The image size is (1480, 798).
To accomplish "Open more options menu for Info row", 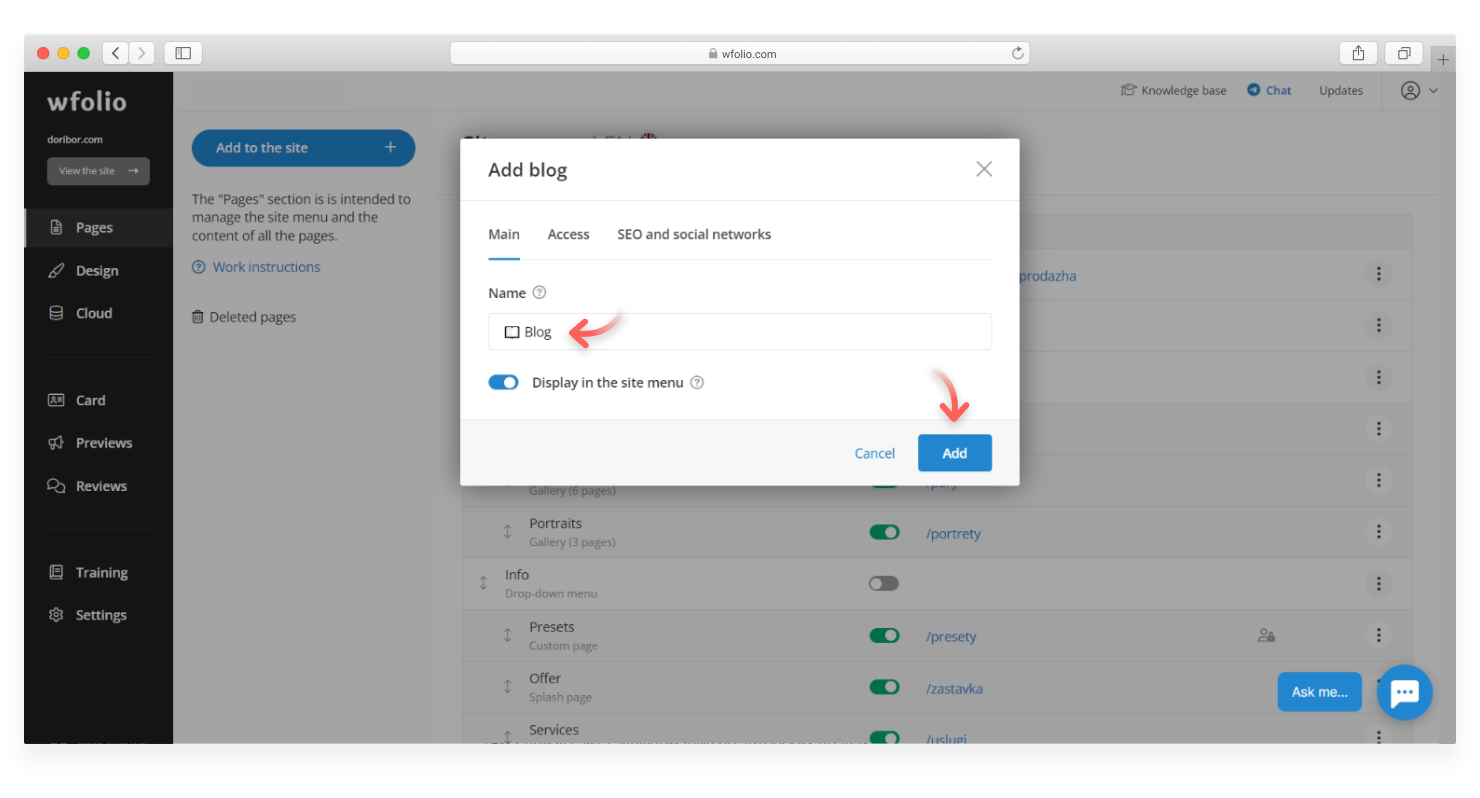I will click(x=1378, y=583).
